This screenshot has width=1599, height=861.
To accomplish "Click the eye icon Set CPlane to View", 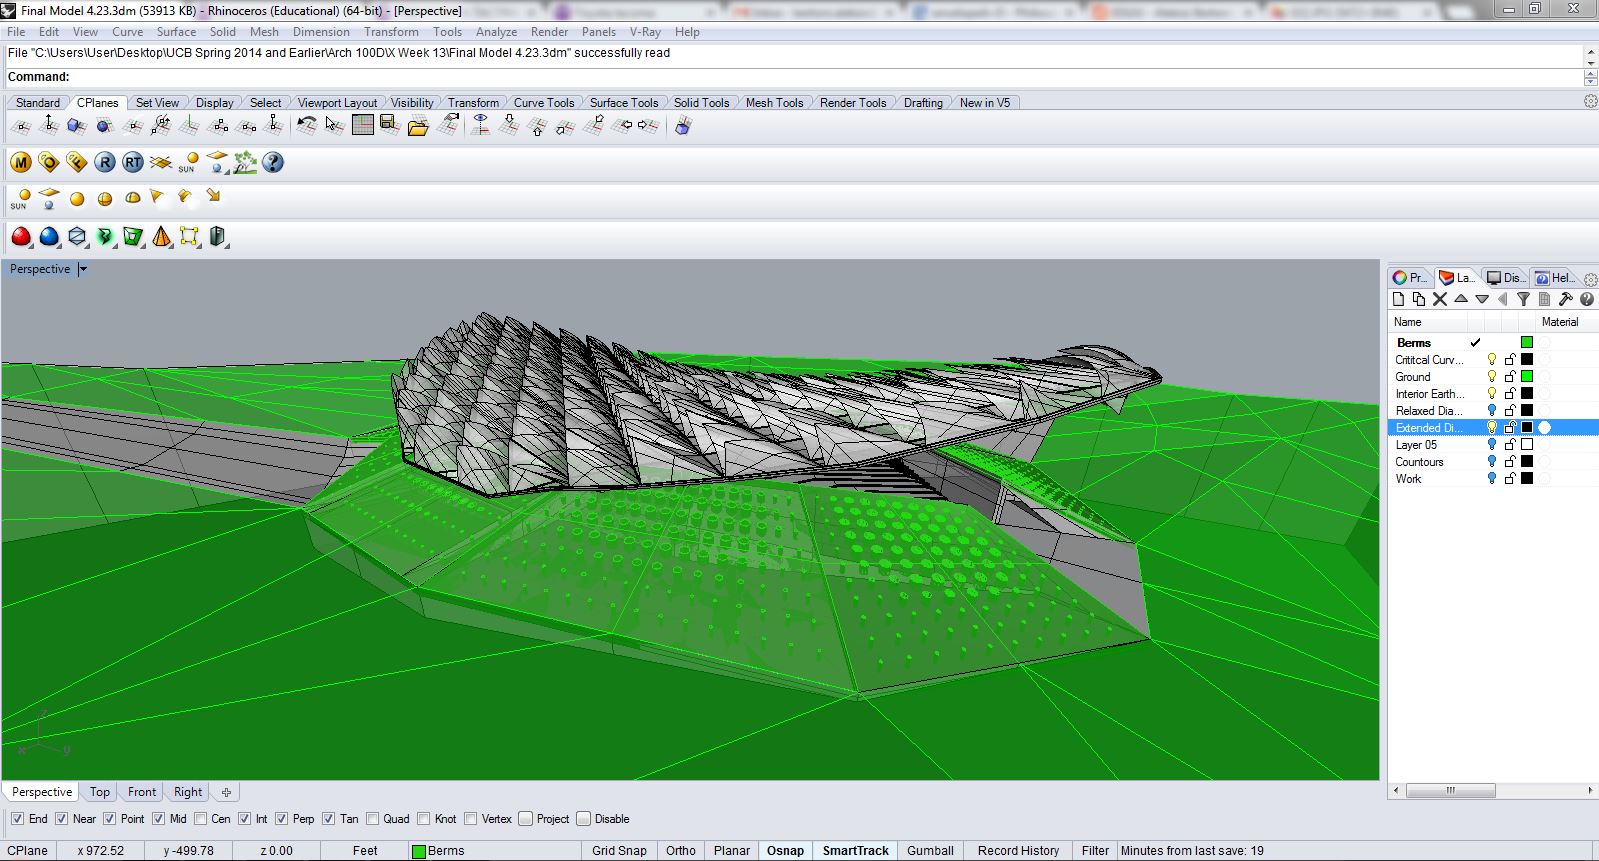I will click(481, 126).
